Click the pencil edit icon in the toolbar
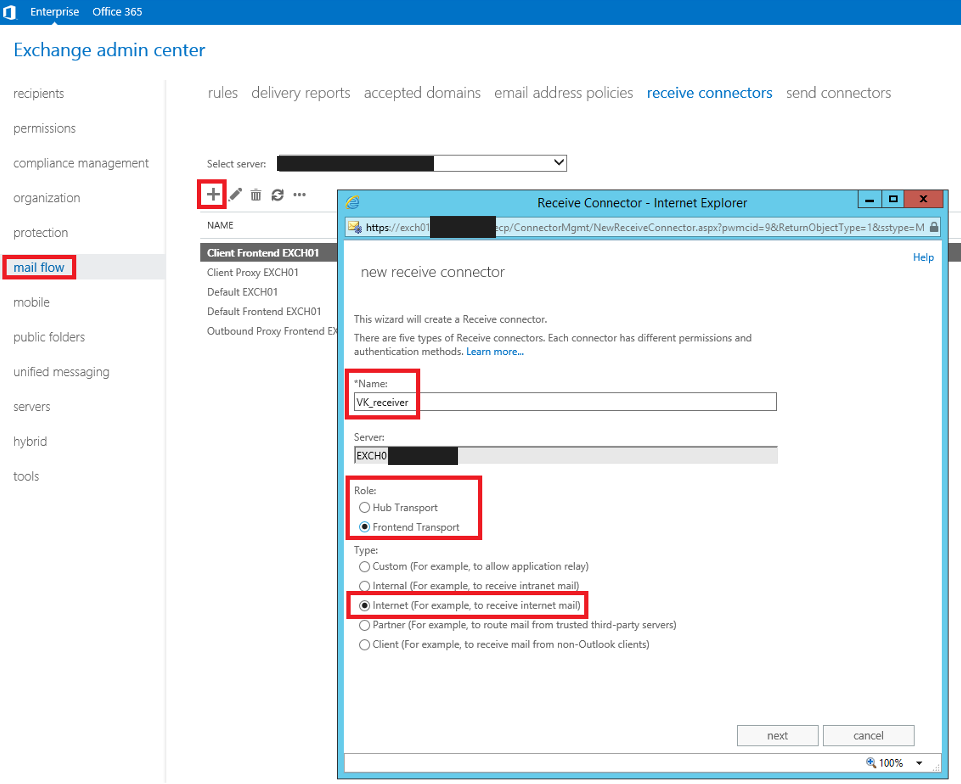This screenshot has width=961, height=784. pyautogui.click(x=236, y=195)
